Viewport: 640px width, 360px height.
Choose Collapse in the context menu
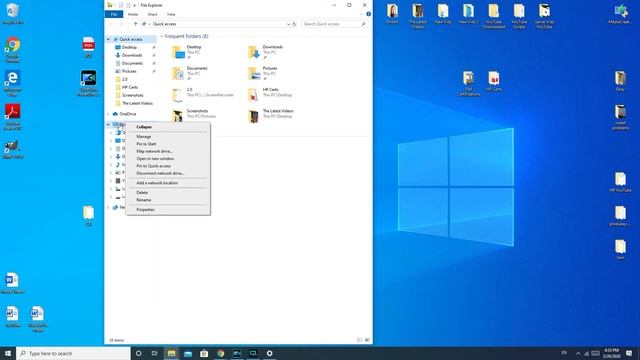(x=144, y=127)
